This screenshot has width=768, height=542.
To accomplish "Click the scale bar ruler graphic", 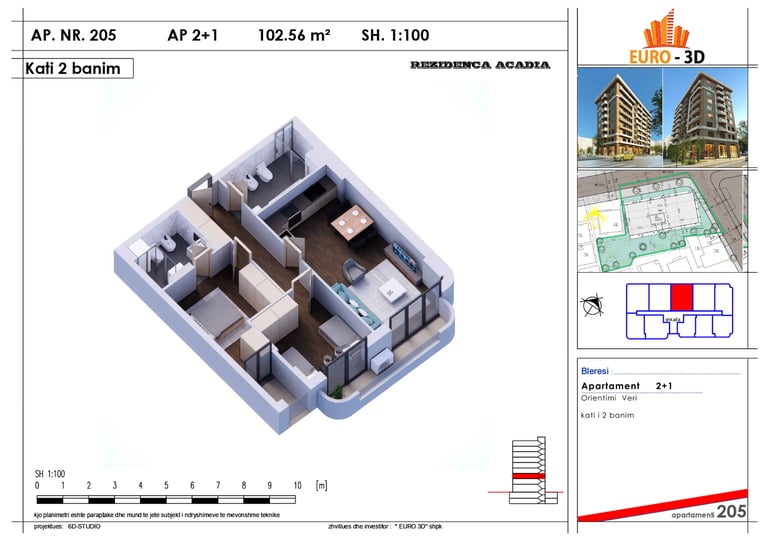I will [x=166, y=500].
